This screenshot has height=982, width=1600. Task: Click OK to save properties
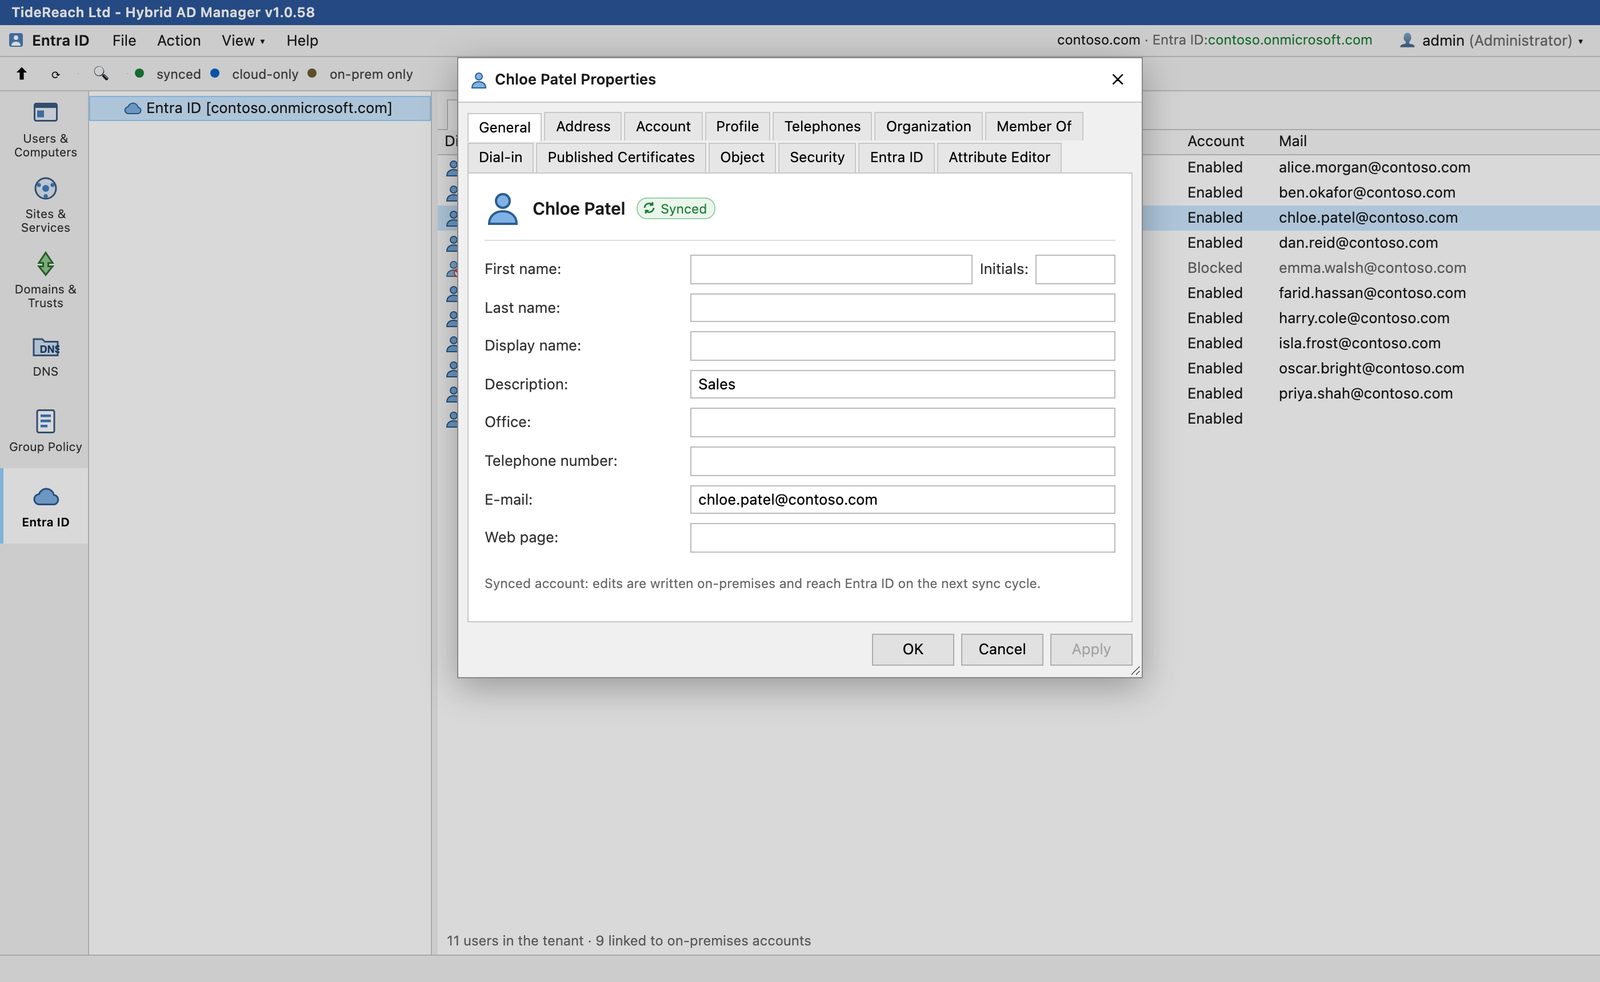pos(913,649)
